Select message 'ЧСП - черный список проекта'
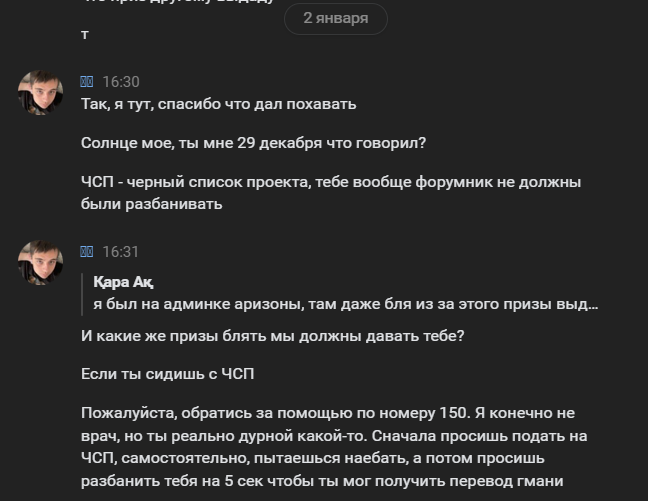This screenshot has height=501, width=648. (x=330, y=183)
